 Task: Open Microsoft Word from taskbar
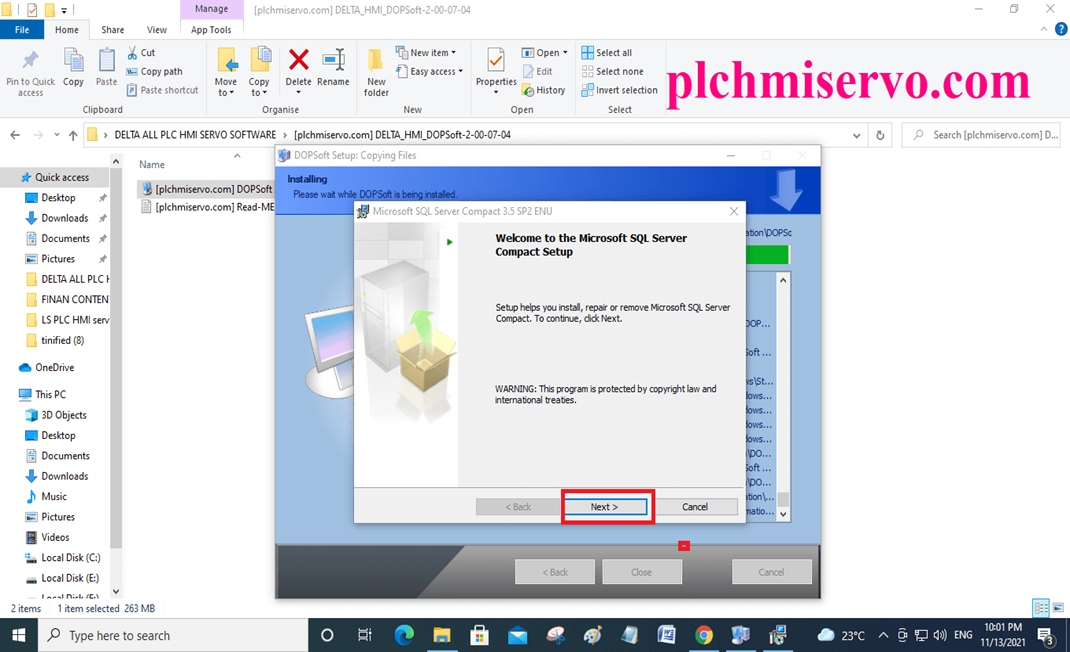[667, 636]
